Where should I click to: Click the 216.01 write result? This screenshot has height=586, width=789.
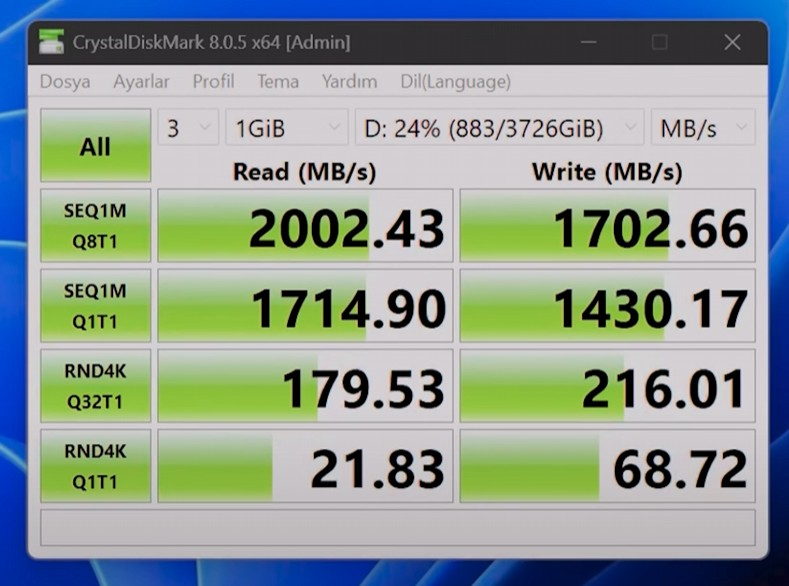coord(608,386)
